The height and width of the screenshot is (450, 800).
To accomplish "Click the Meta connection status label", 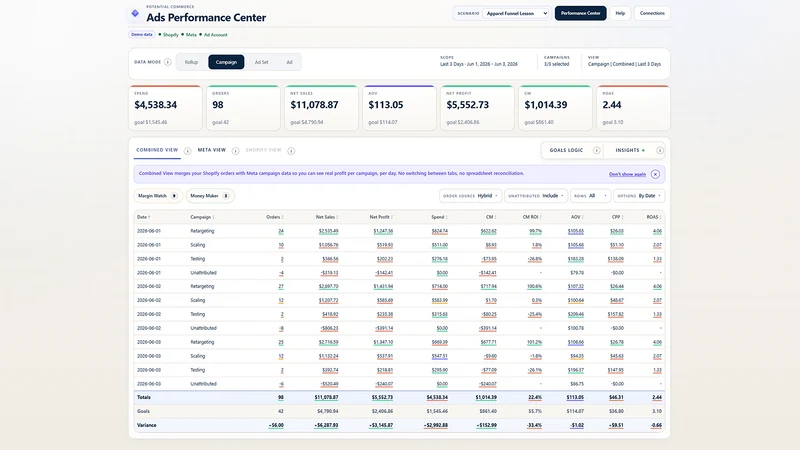I will [191, 35].
